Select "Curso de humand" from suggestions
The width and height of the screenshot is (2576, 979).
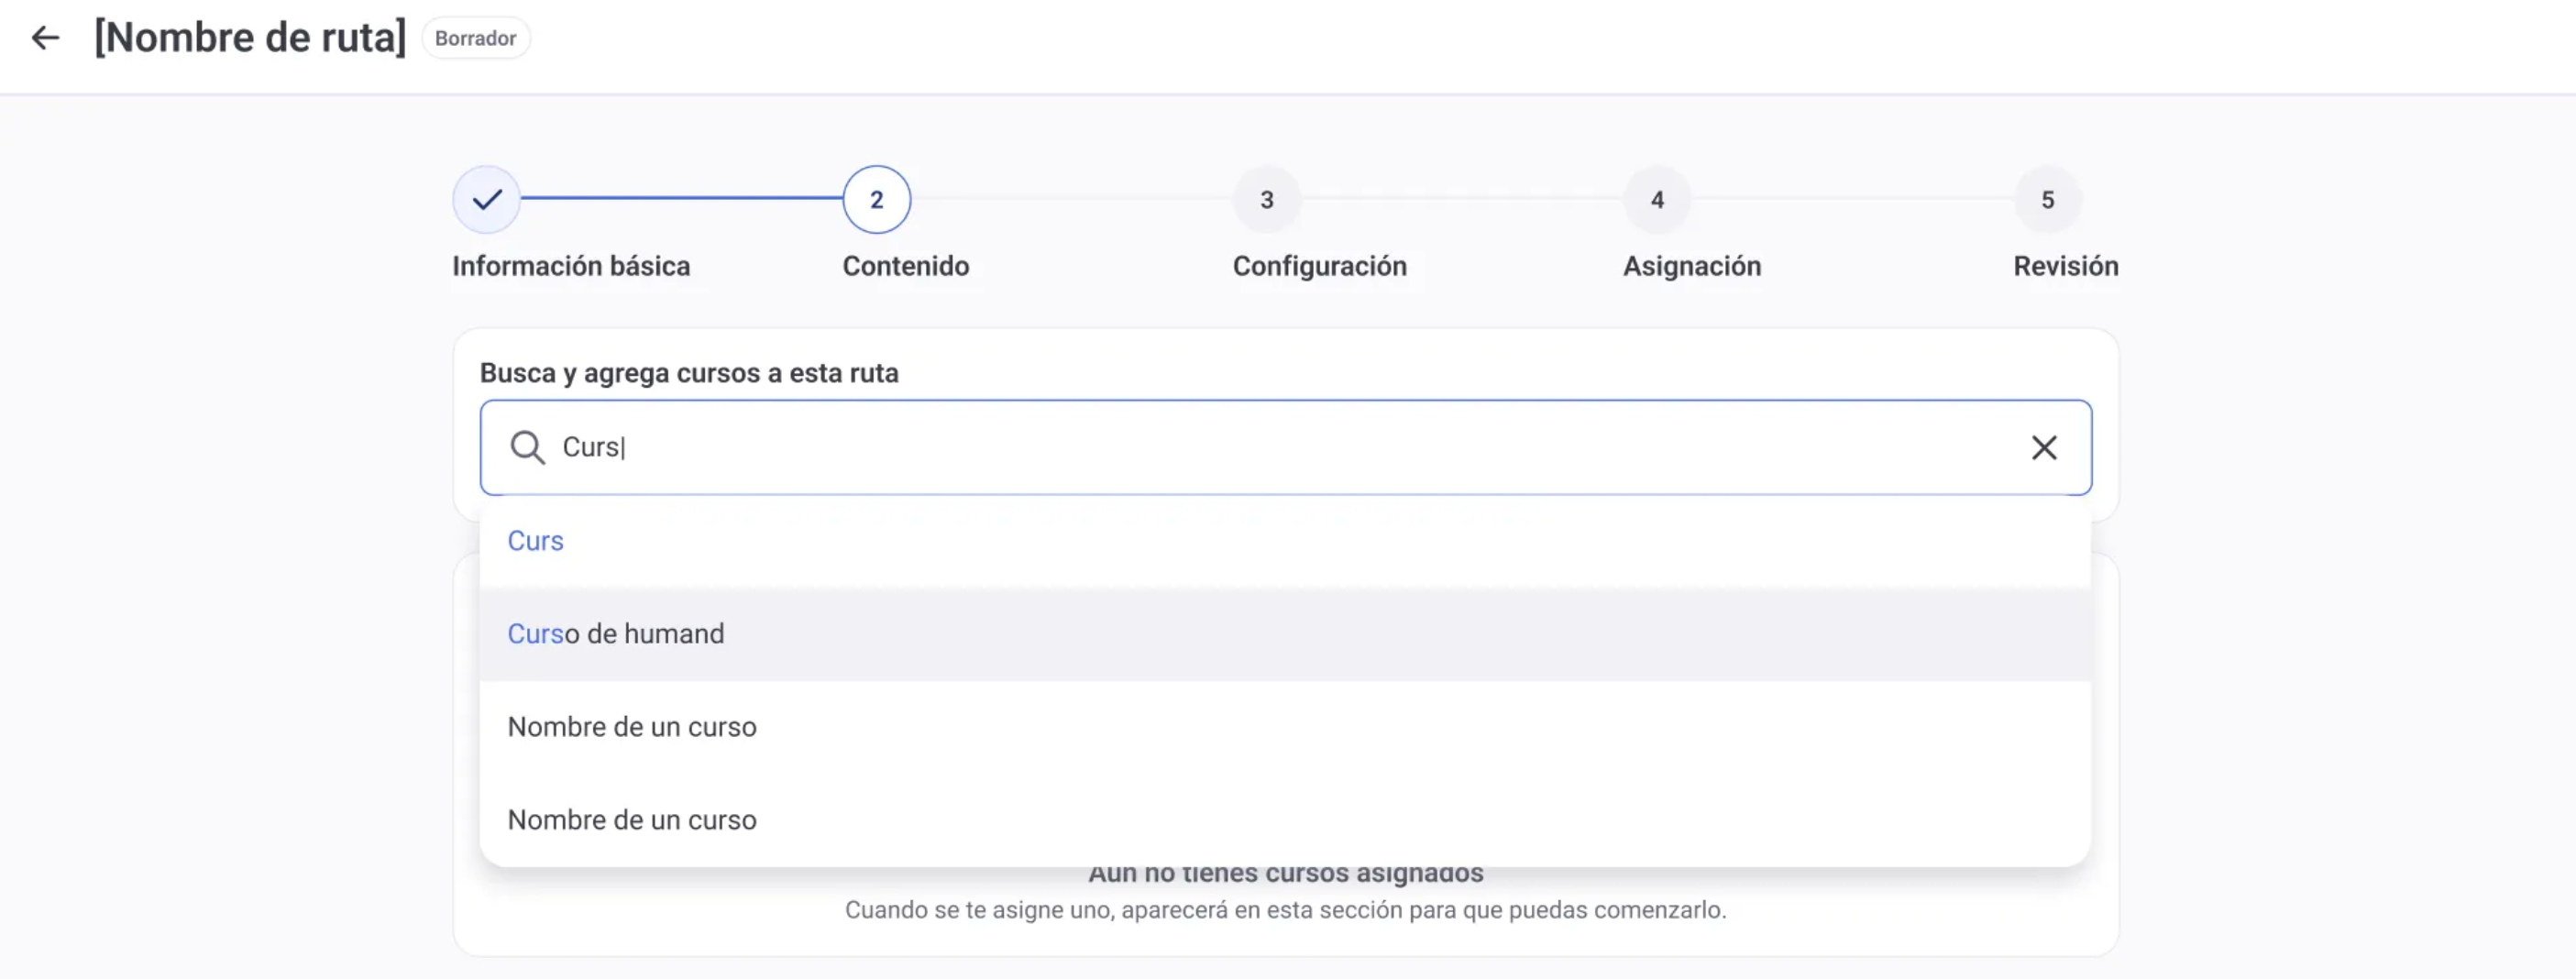[616, 634]
